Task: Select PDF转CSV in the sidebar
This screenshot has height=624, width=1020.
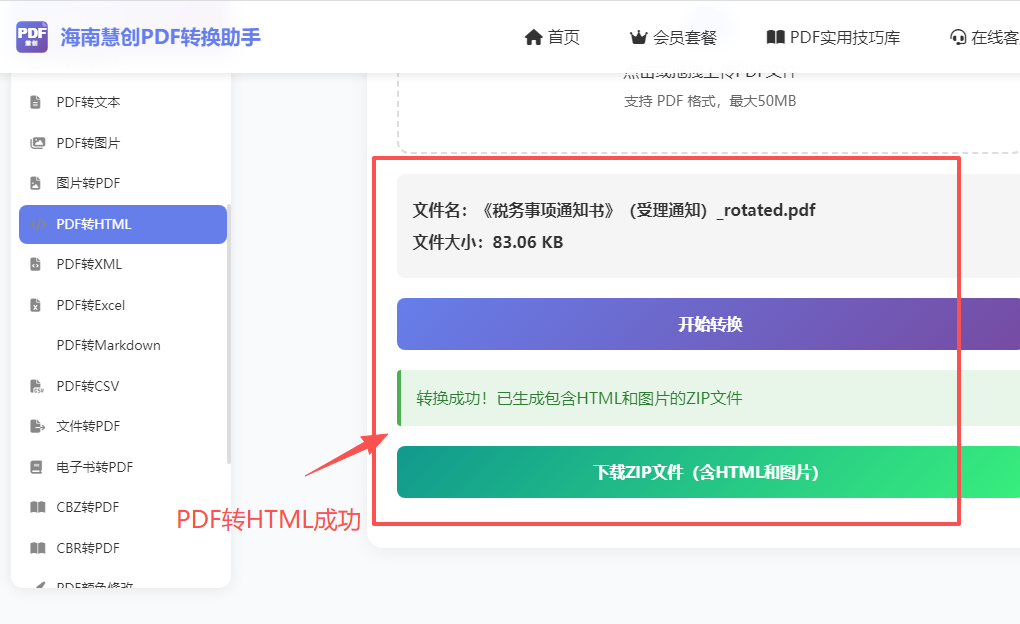Action: 123,386
